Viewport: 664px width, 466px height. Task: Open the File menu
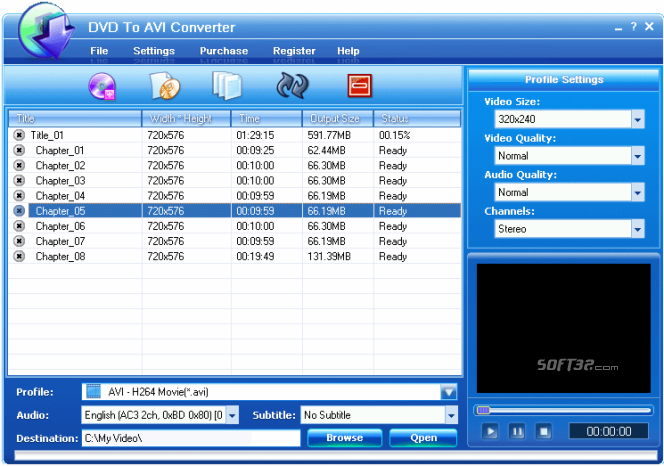tap(99, 51)
